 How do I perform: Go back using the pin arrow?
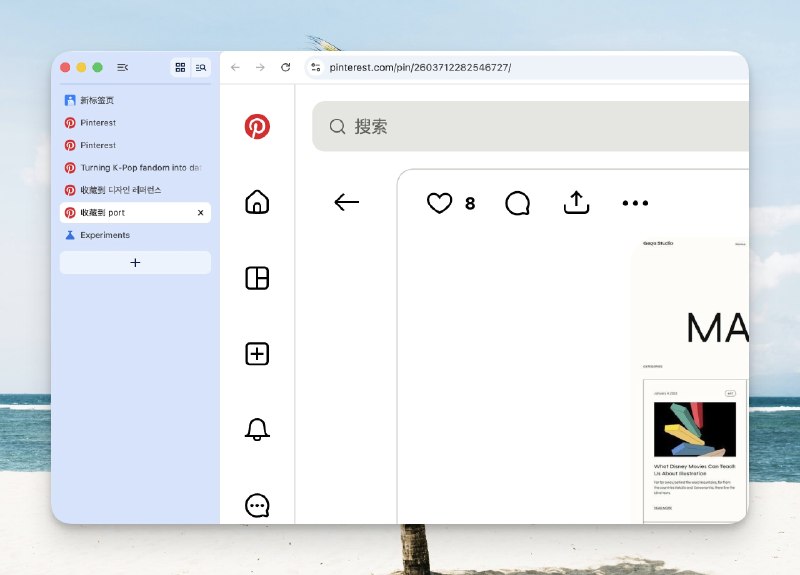point(346,203)
